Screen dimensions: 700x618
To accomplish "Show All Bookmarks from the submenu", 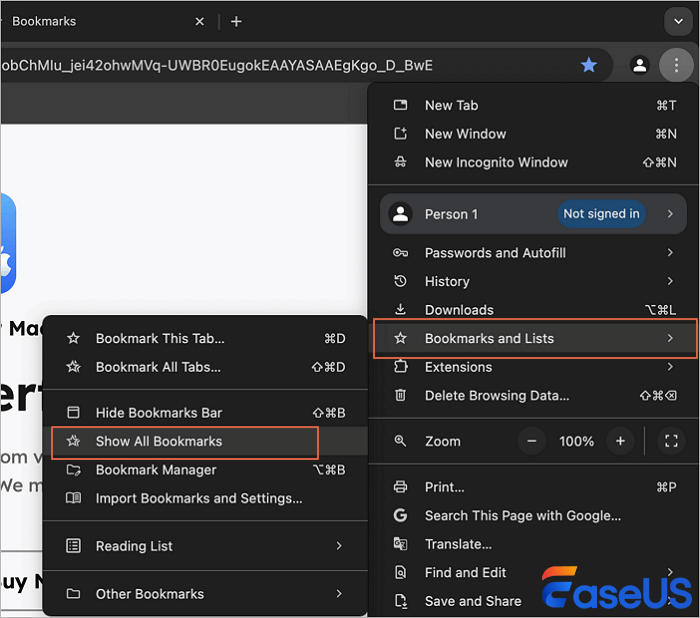I will [x=159, y=441].
